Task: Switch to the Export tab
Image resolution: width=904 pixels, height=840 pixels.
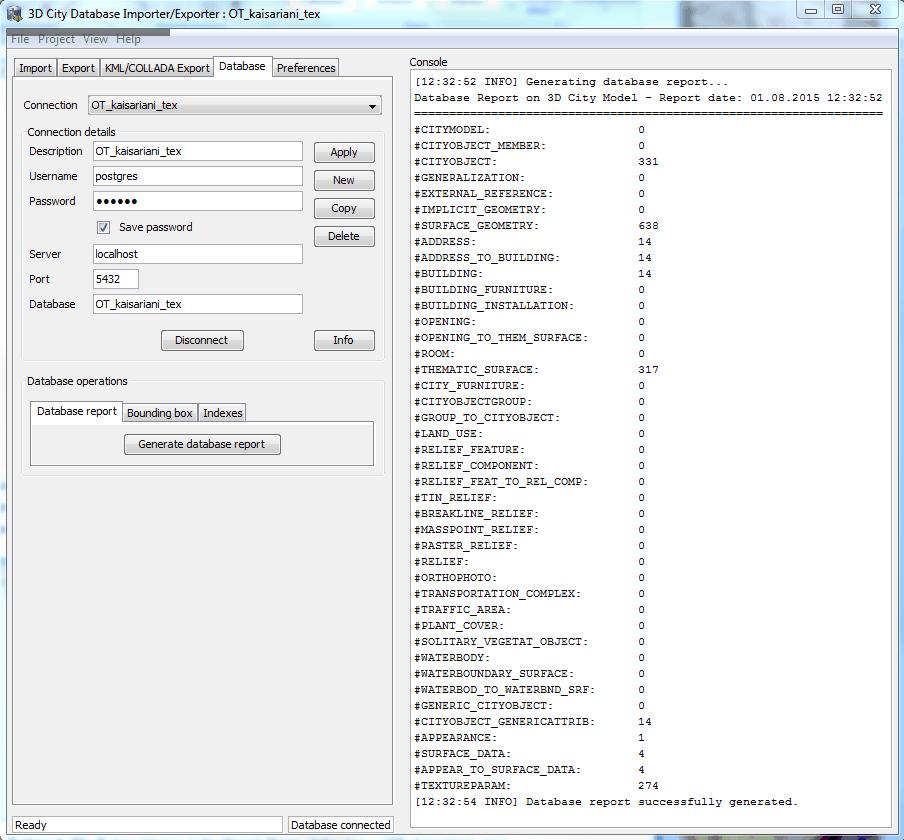Action: (x=78, y=68)
